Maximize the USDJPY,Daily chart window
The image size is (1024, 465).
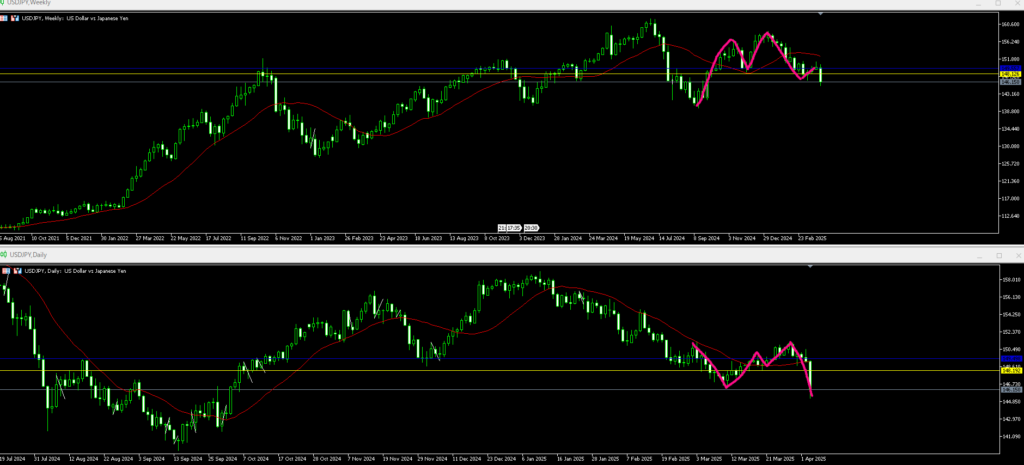coord(999,255)
